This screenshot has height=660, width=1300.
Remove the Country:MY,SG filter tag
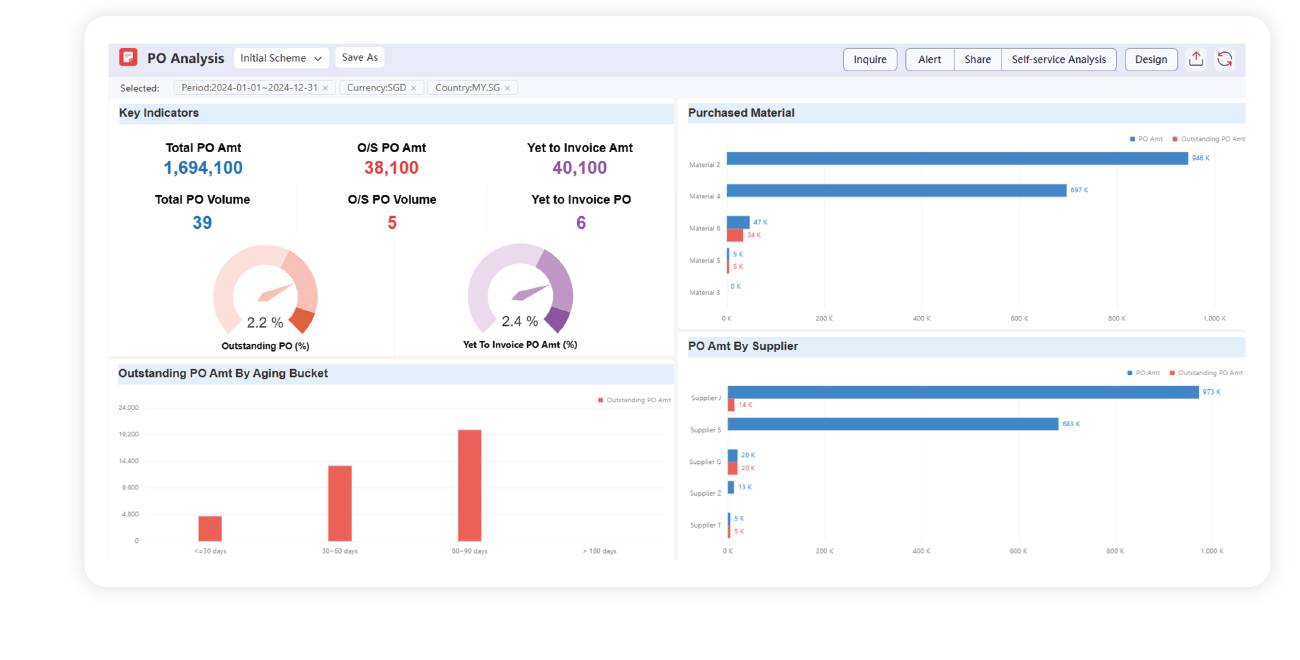507,88
